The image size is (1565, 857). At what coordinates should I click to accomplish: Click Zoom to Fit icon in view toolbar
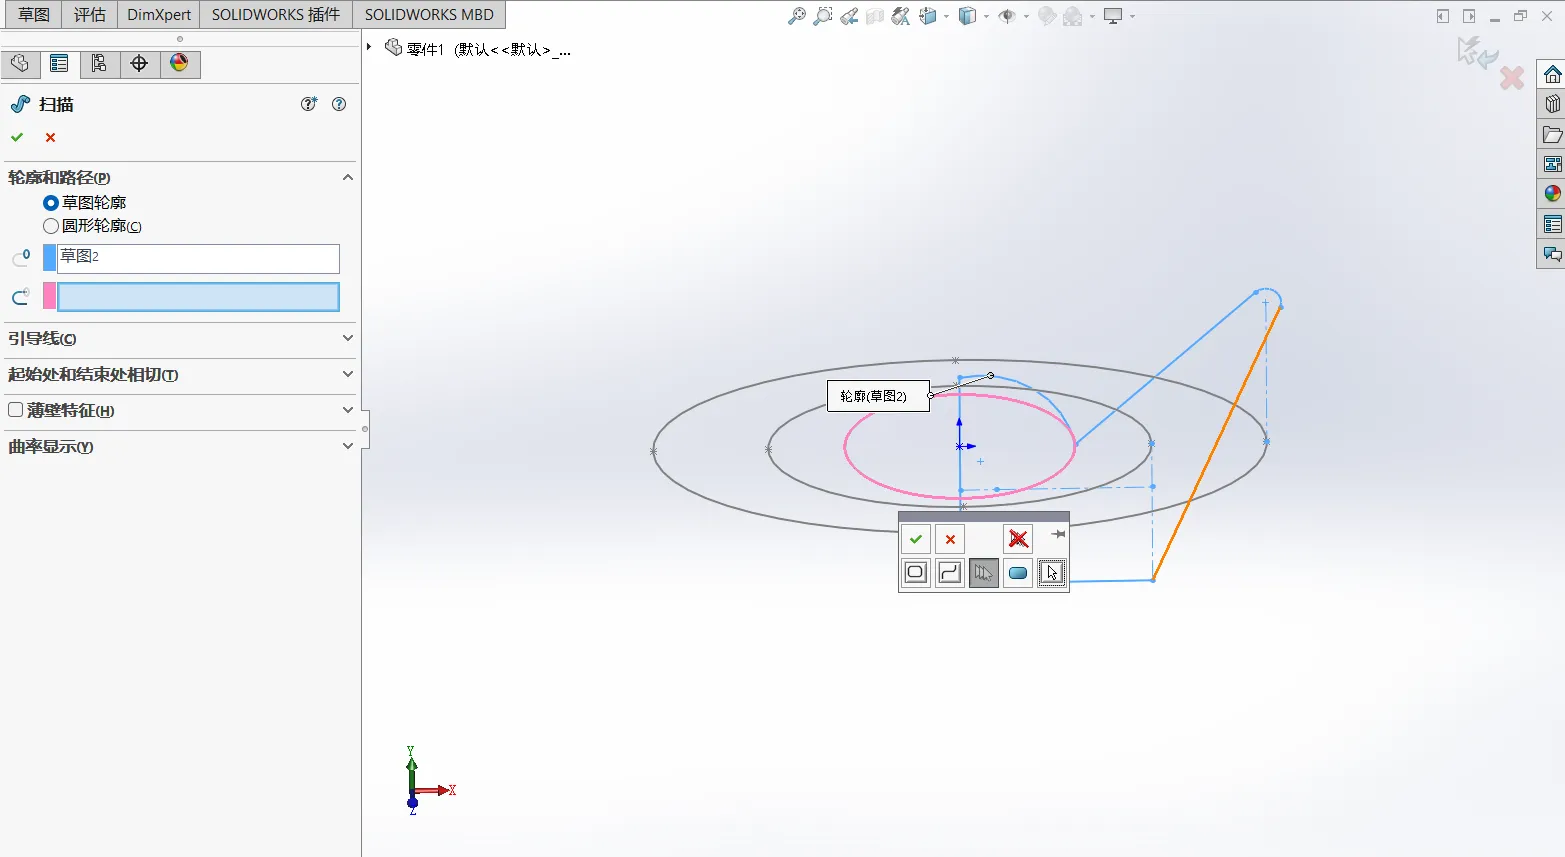click(x=797, y=16)
